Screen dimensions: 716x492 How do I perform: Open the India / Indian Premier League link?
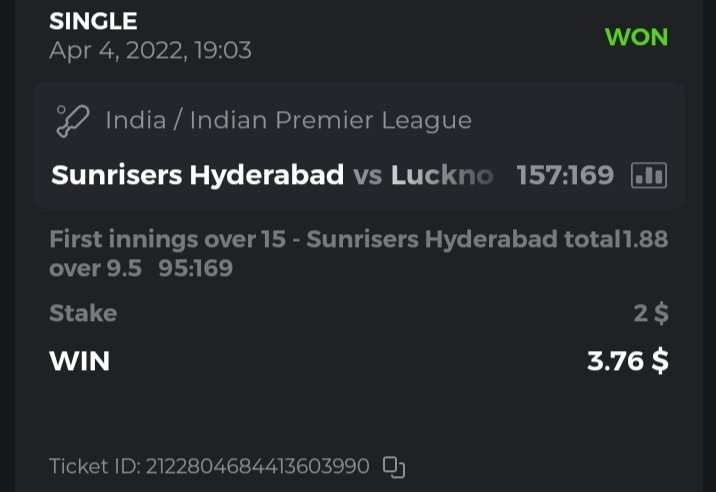pos(288,121)
